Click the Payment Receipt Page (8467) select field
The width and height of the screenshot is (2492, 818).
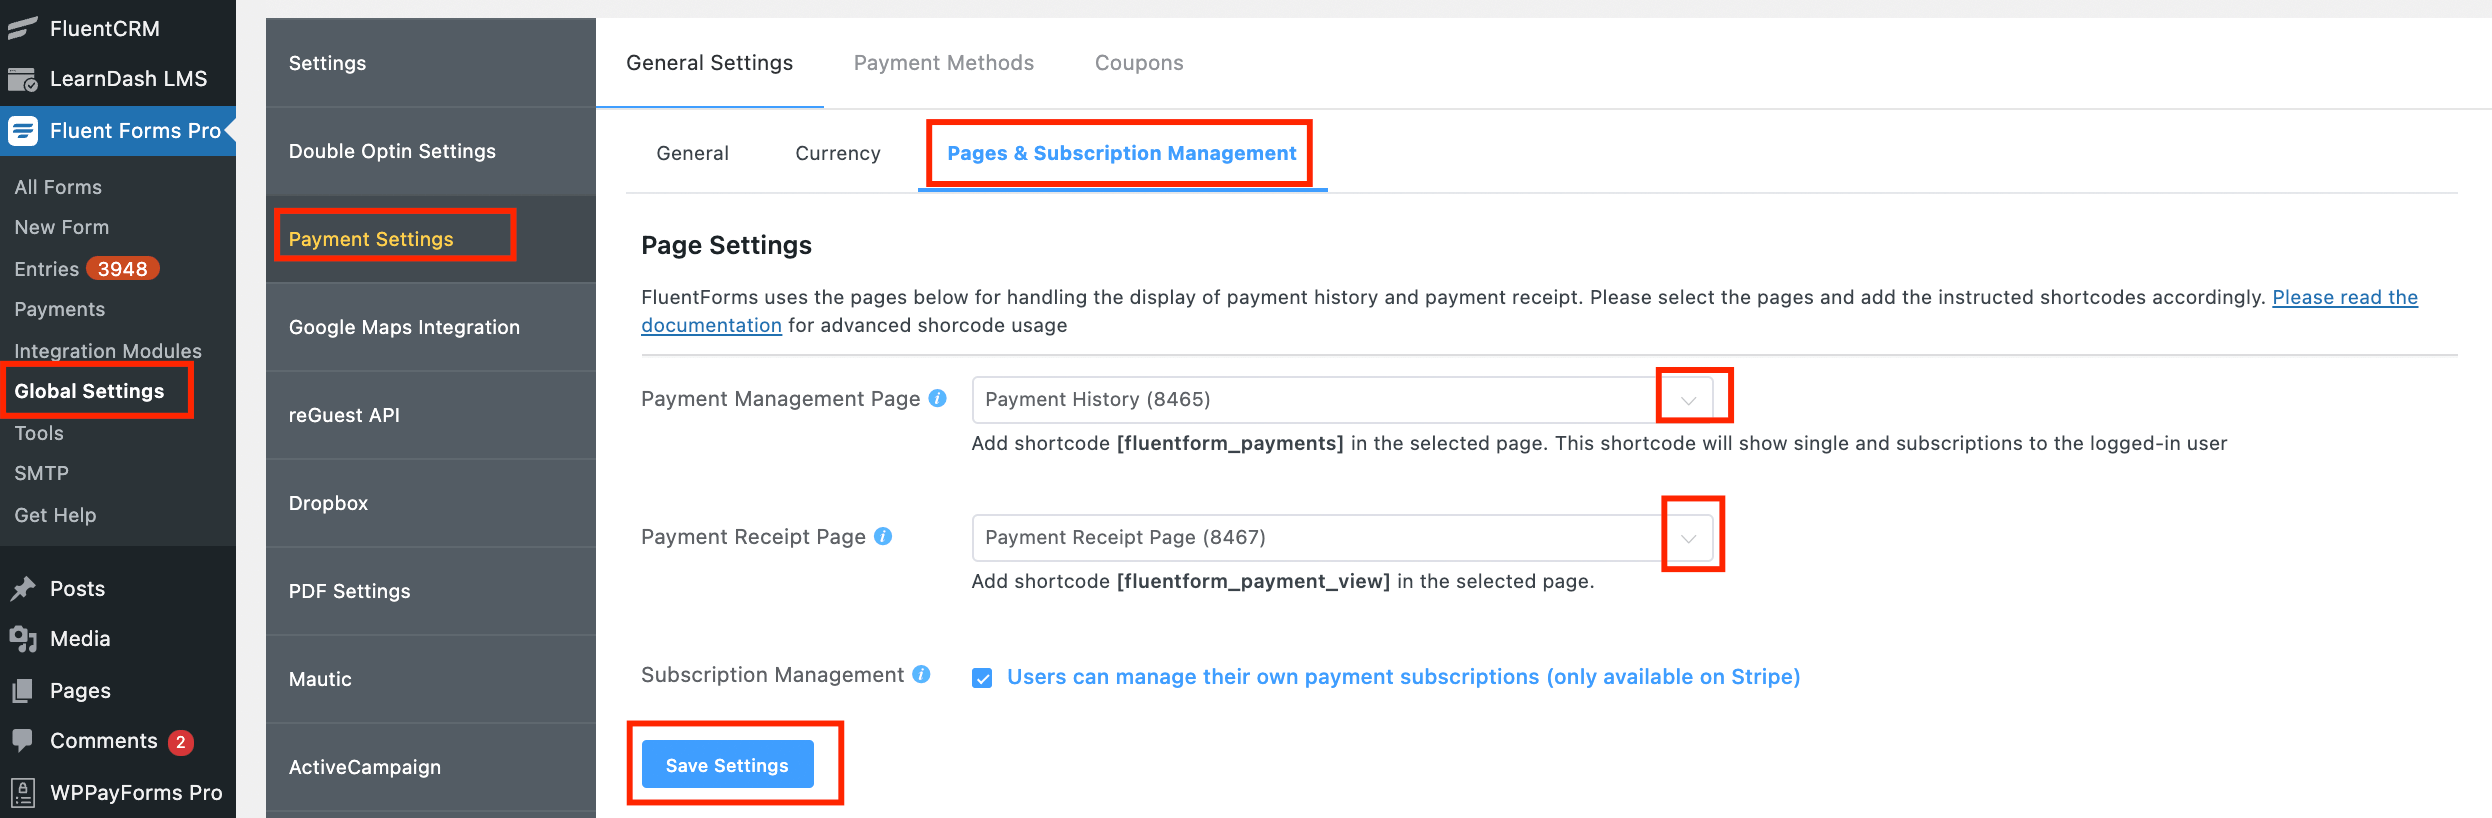point(1343,538)
